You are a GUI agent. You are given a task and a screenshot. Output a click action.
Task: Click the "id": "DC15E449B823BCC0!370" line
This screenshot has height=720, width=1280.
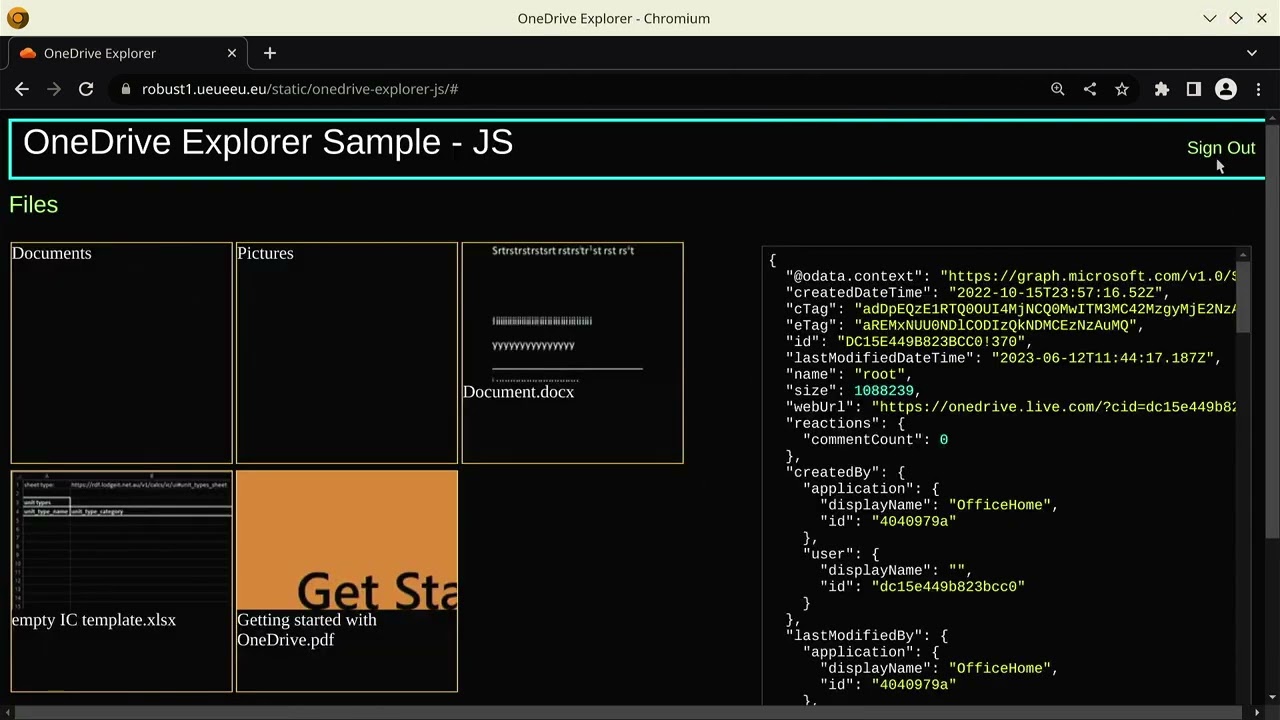pos(909,342)
